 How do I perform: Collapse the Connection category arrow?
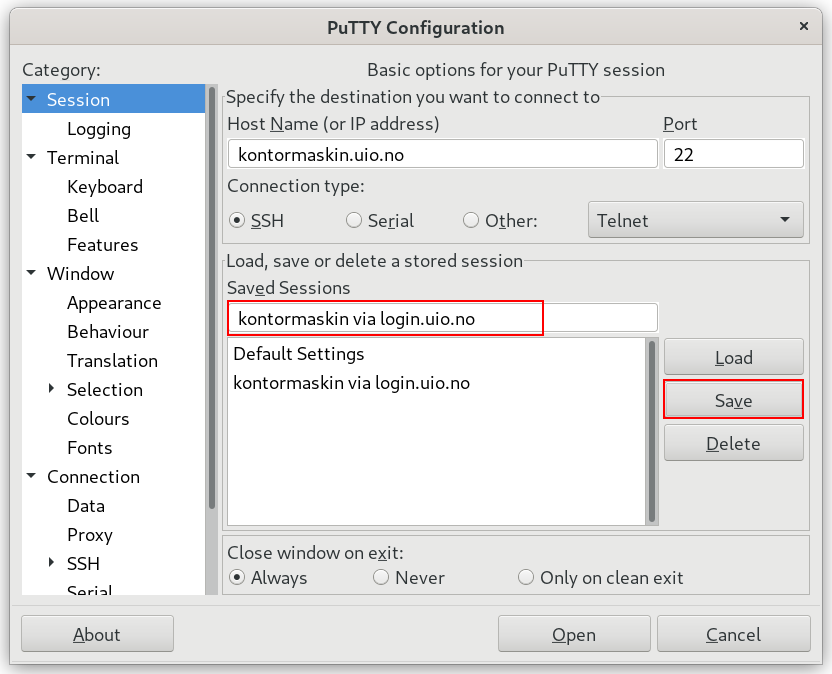click(31, 476)
